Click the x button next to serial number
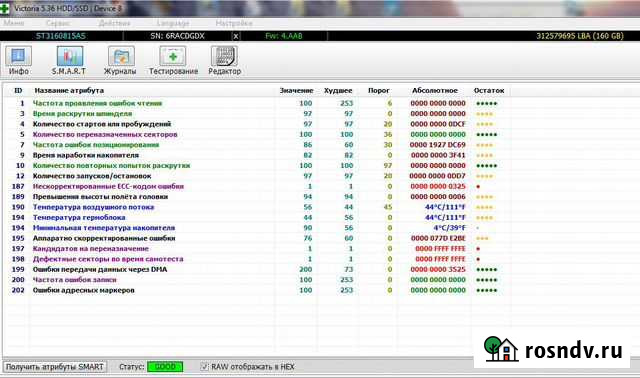The image size is (640, 378). click(236, 36)
